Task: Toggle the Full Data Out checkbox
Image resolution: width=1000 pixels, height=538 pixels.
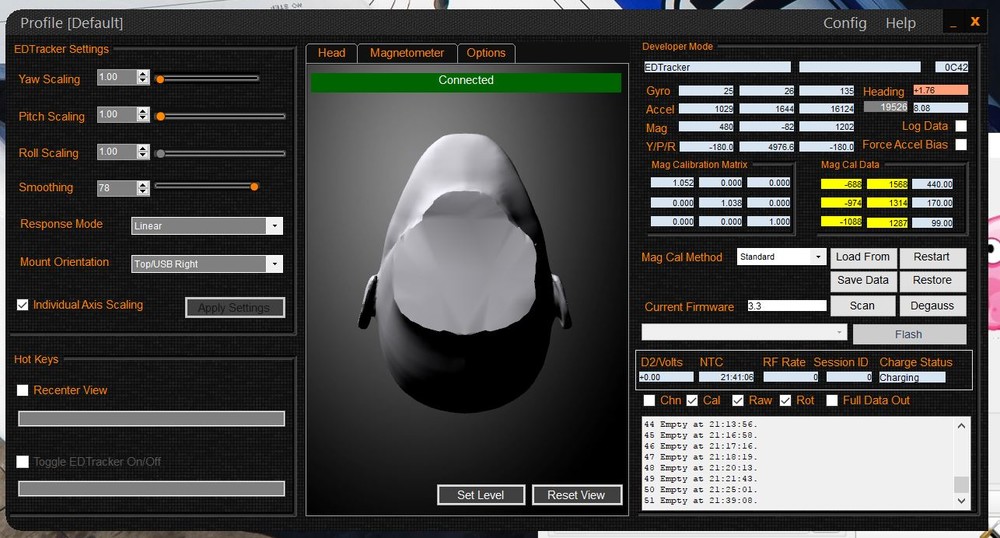Action: pos(831,401)
